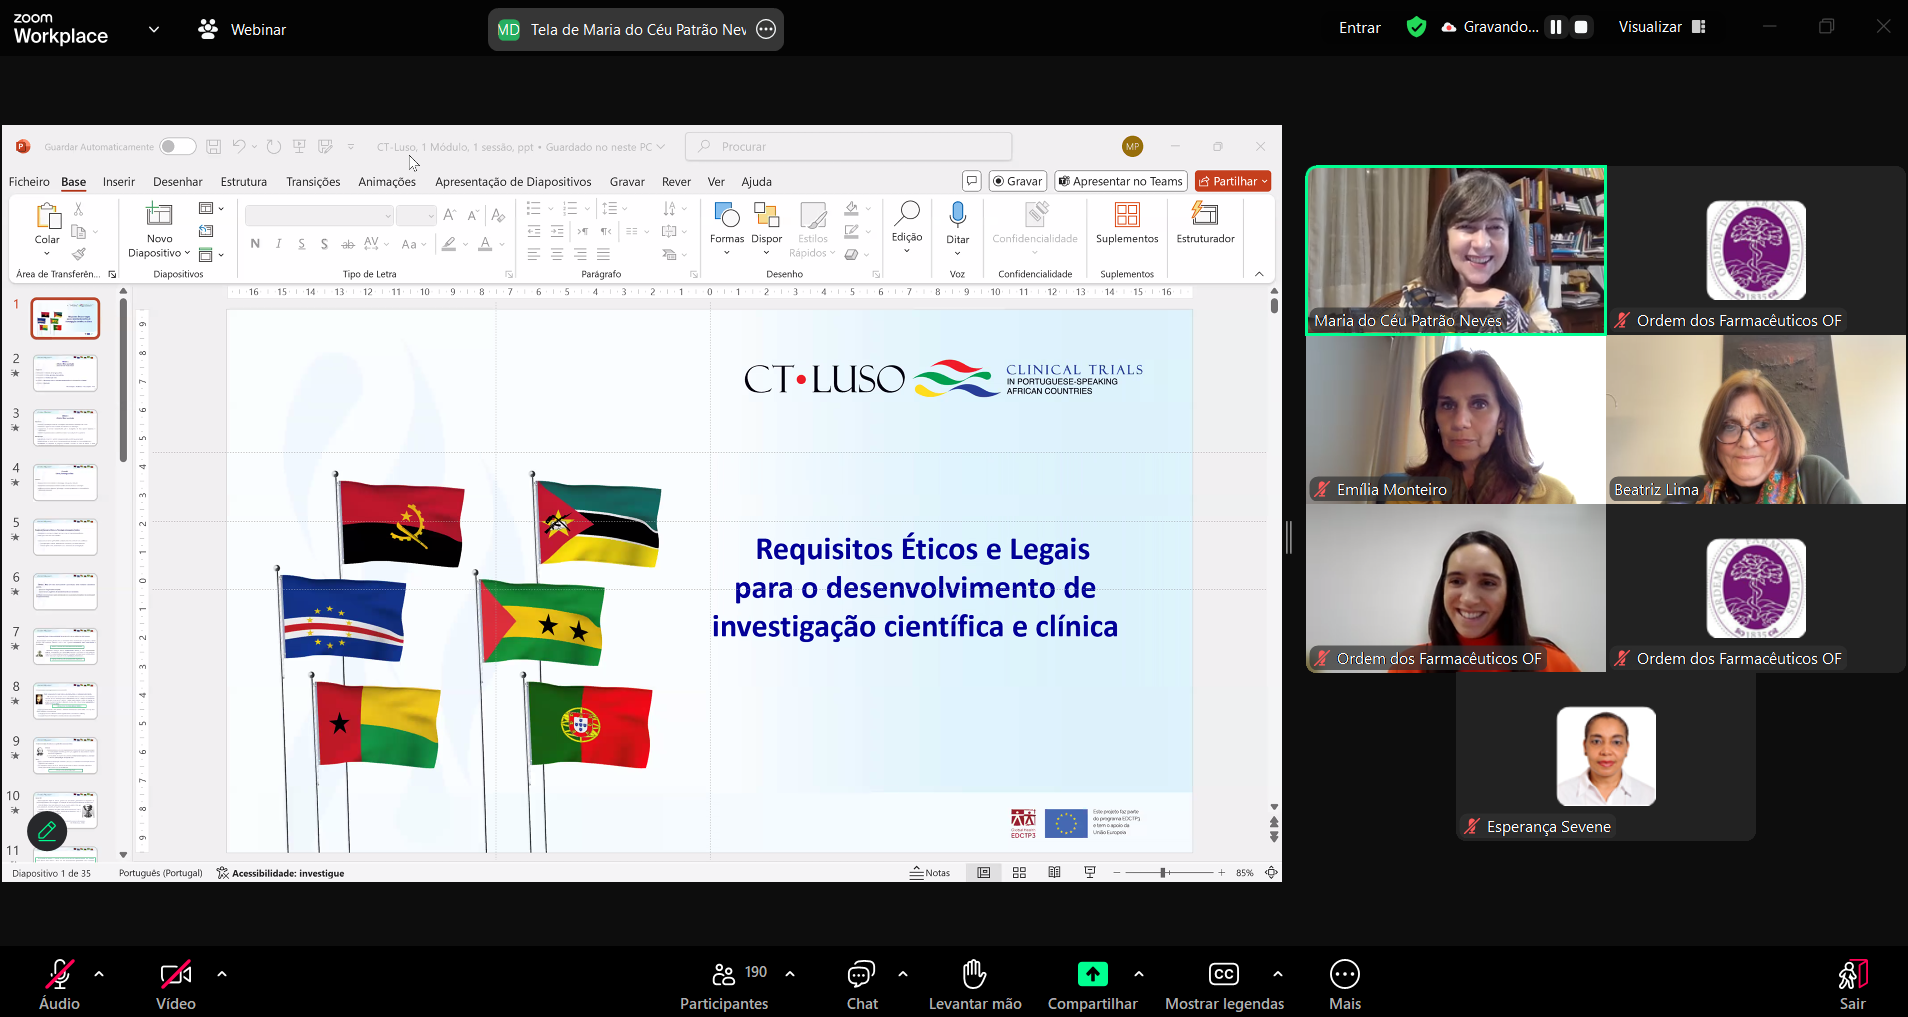Expand audio options caret beside Áudio
This screenshot has width=1908, height=1017.
[x=99, y=973]
